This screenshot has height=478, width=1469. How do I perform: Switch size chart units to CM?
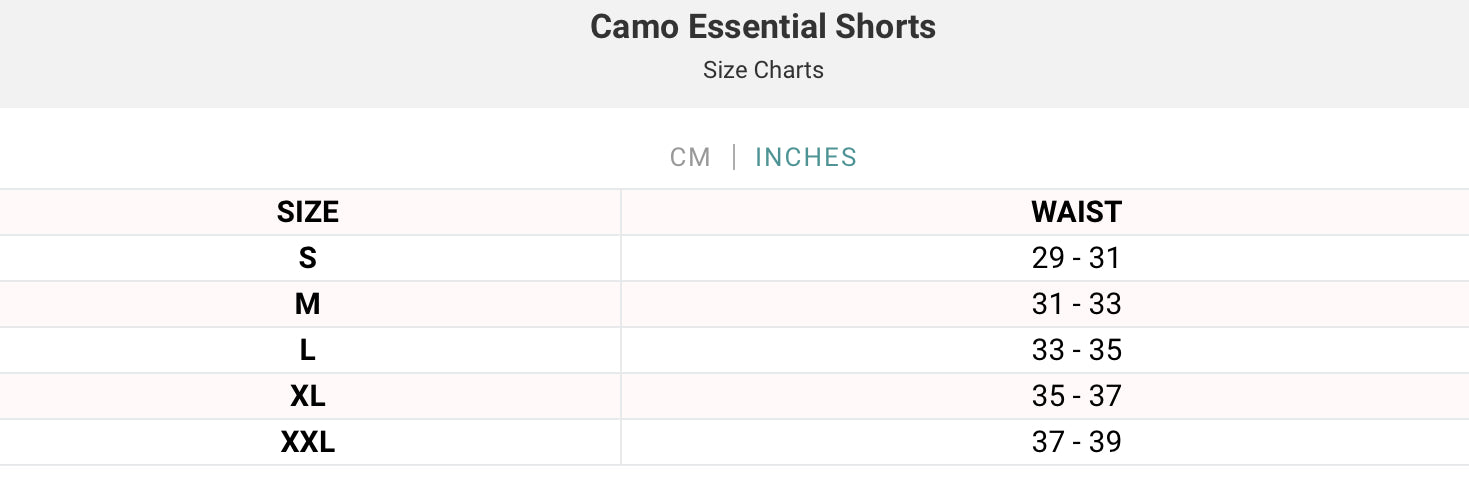(x=690, y=157)
